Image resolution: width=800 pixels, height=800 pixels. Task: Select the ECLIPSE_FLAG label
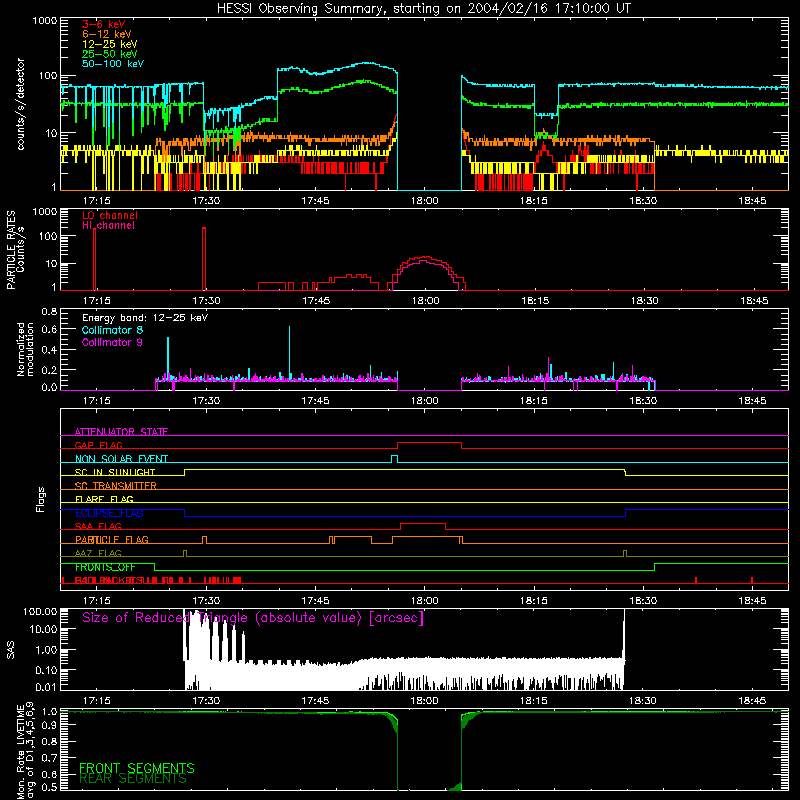109,513
